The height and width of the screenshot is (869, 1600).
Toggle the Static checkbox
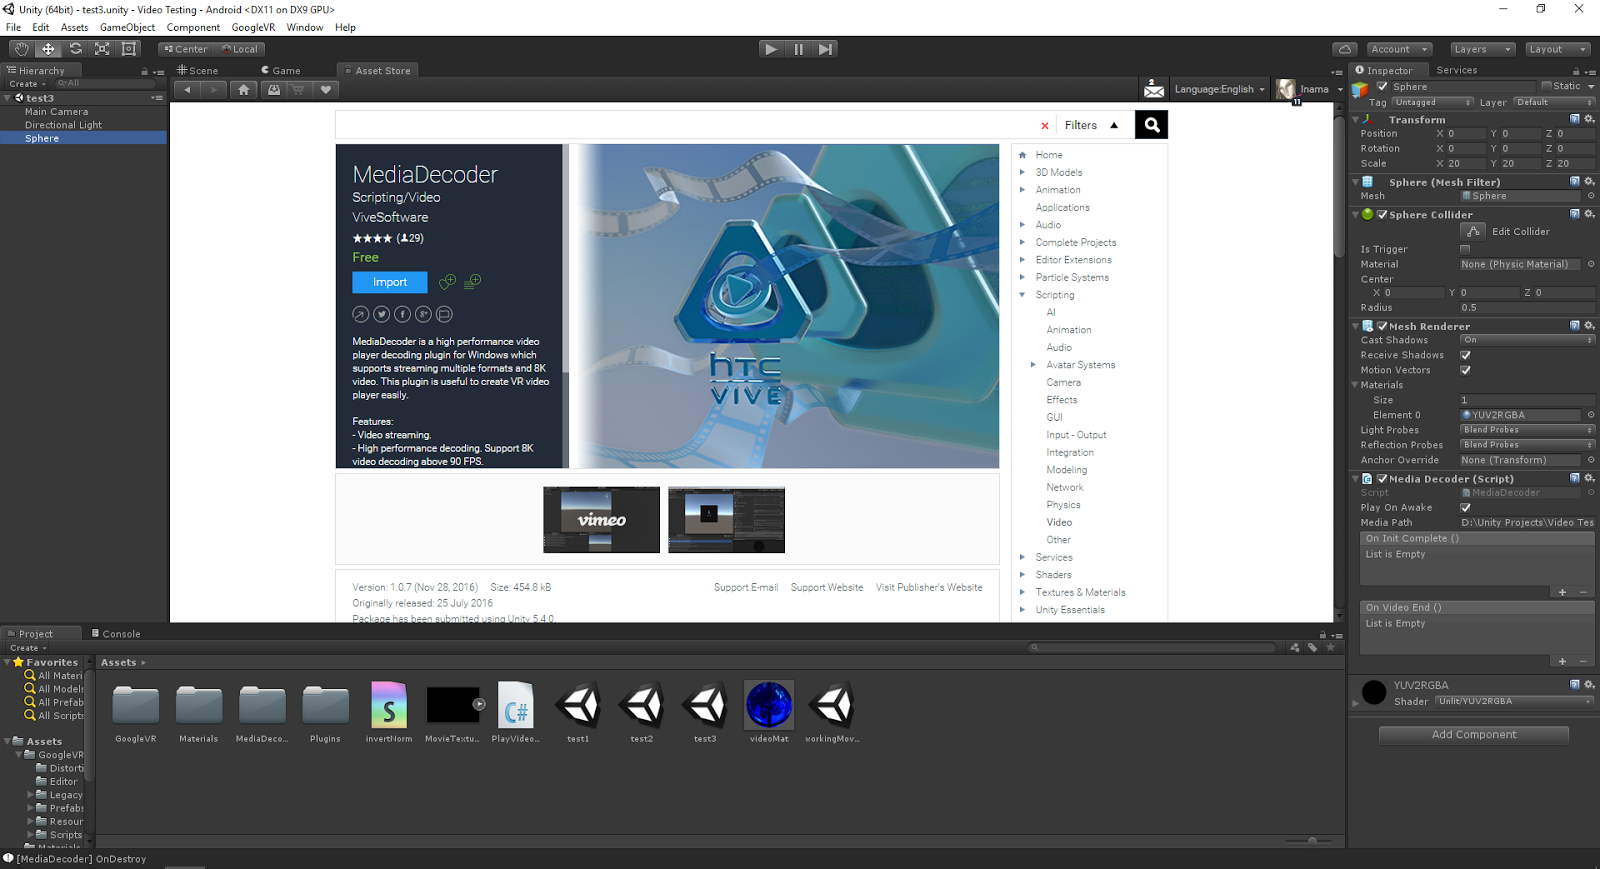[1546, 86]
